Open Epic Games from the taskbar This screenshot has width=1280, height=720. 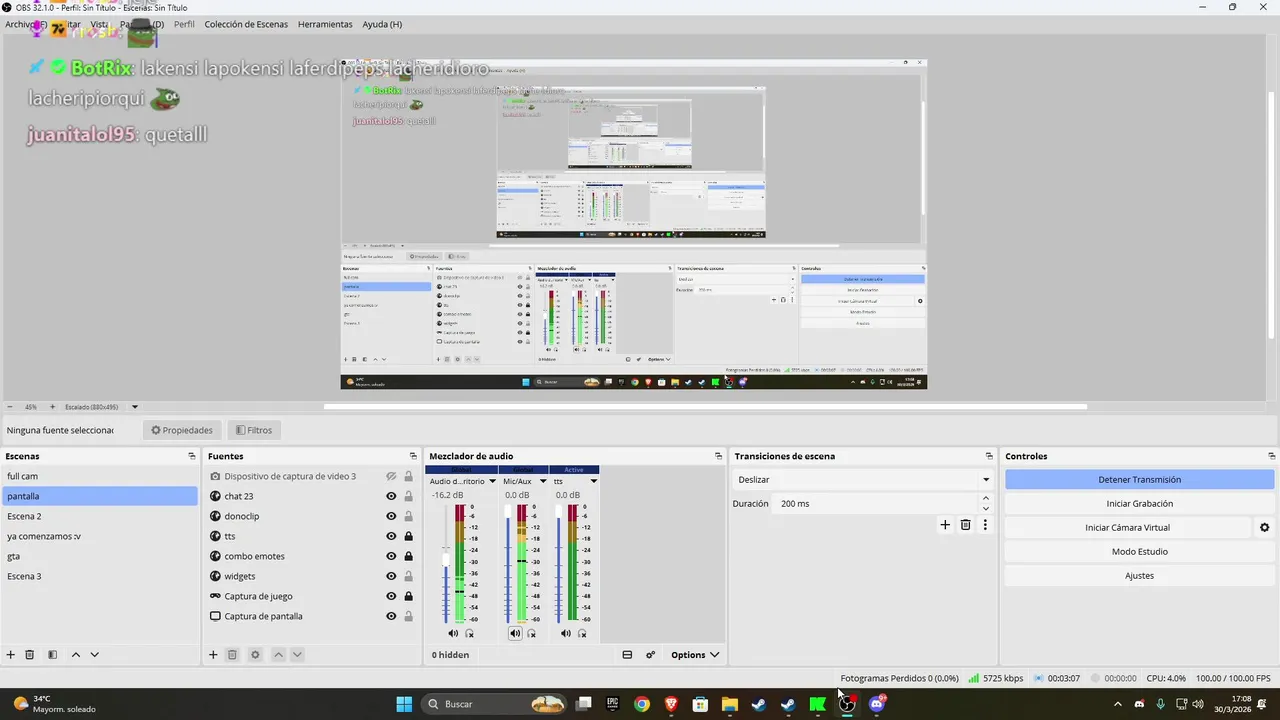coord(613,704)
